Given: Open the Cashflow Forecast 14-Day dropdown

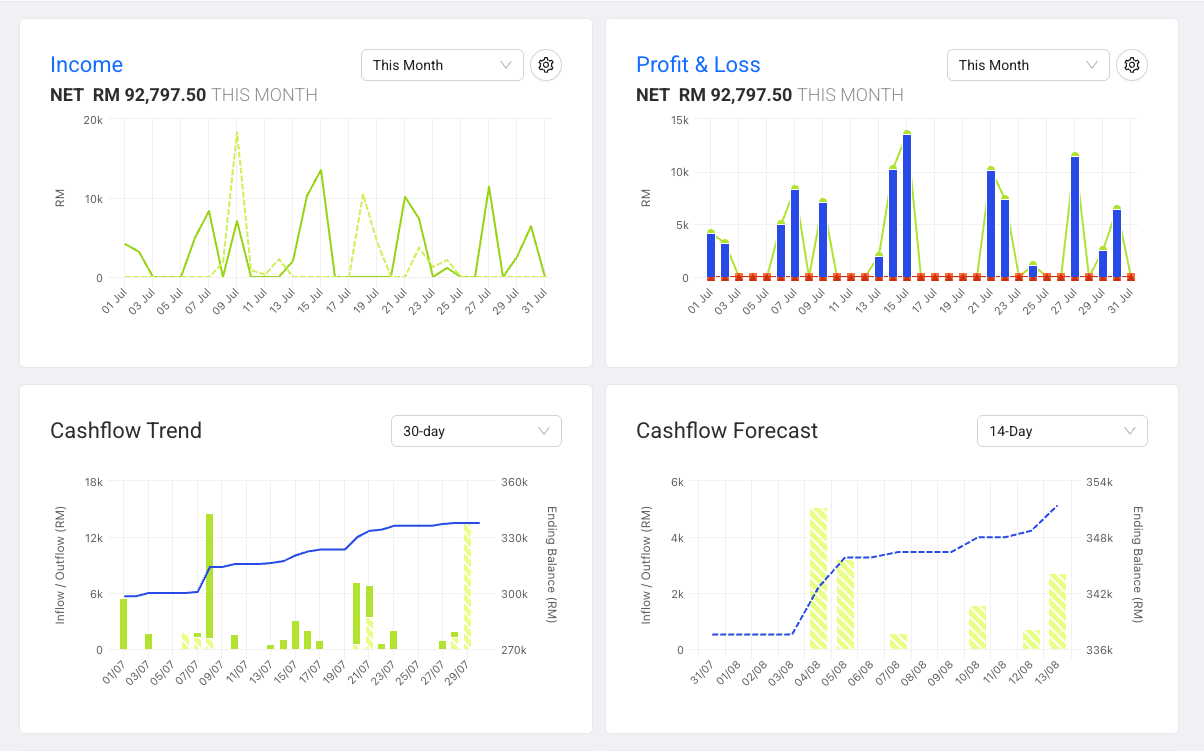Looking at the screenshot, I should (x=1062, y=431).
